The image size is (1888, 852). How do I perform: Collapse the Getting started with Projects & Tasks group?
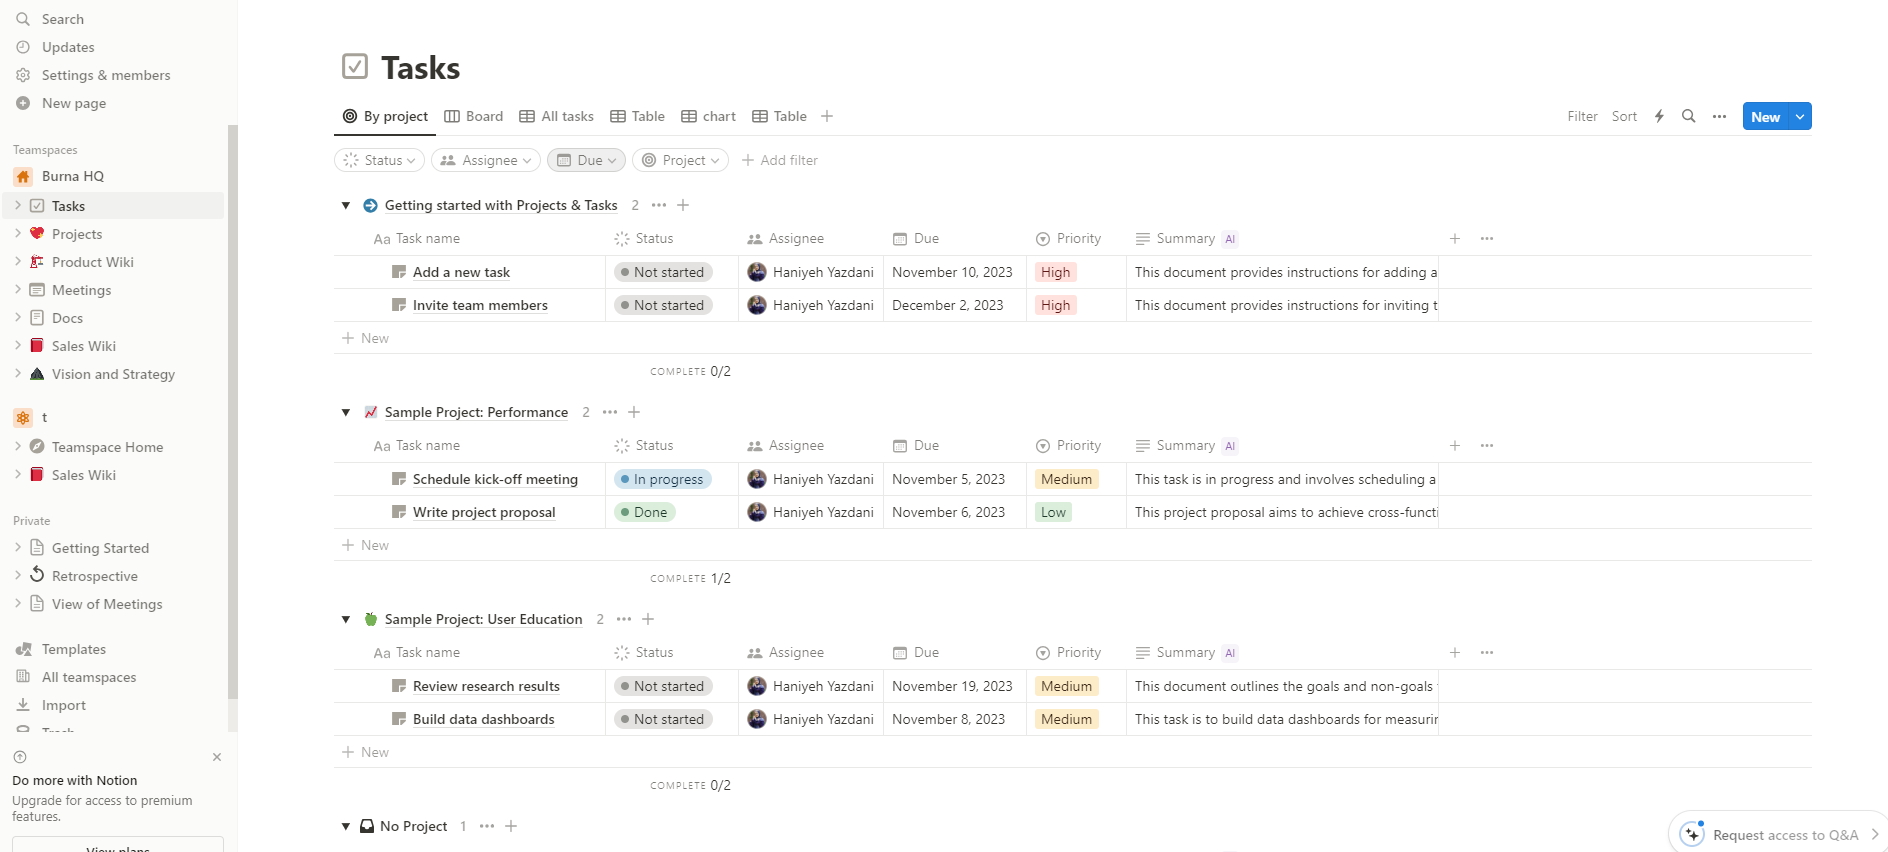point(346,205)
